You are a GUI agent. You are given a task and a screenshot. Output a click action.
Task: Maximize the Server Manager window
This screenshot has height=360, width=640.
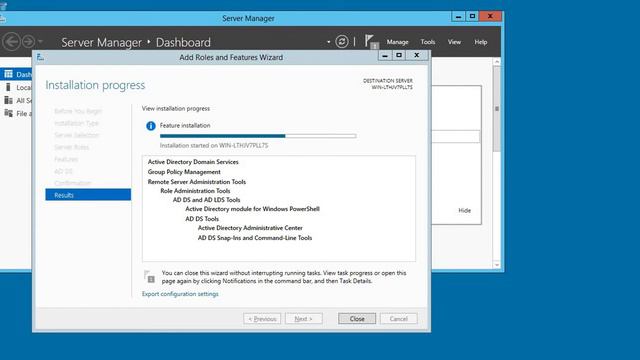click(472, 16)
